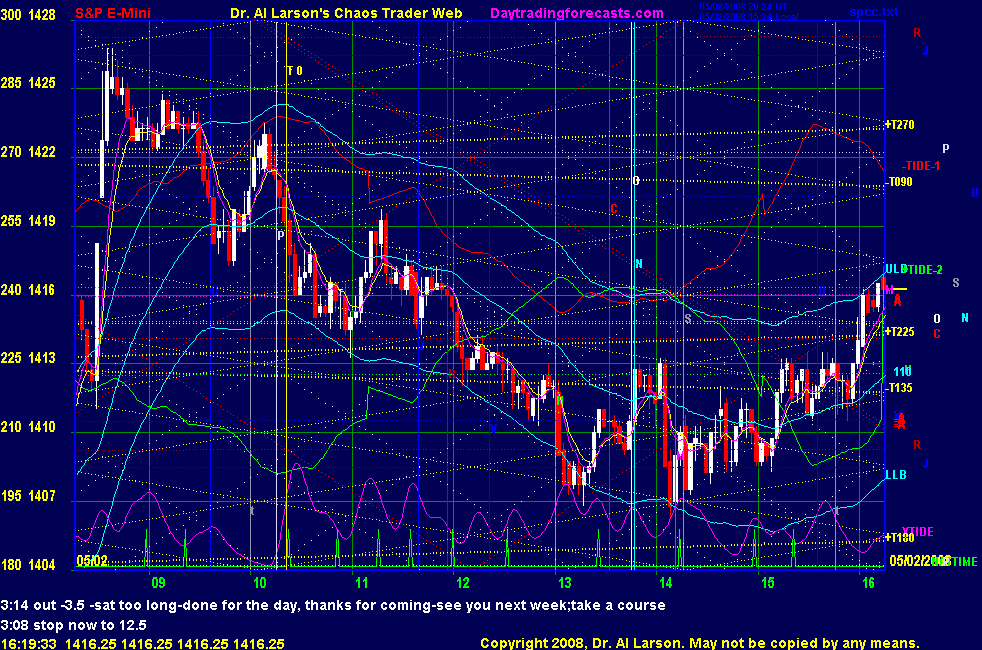This screenshot has width=982, height=650.
Task: Click the '+T270' line label
Action: click(x=900, y=125)
